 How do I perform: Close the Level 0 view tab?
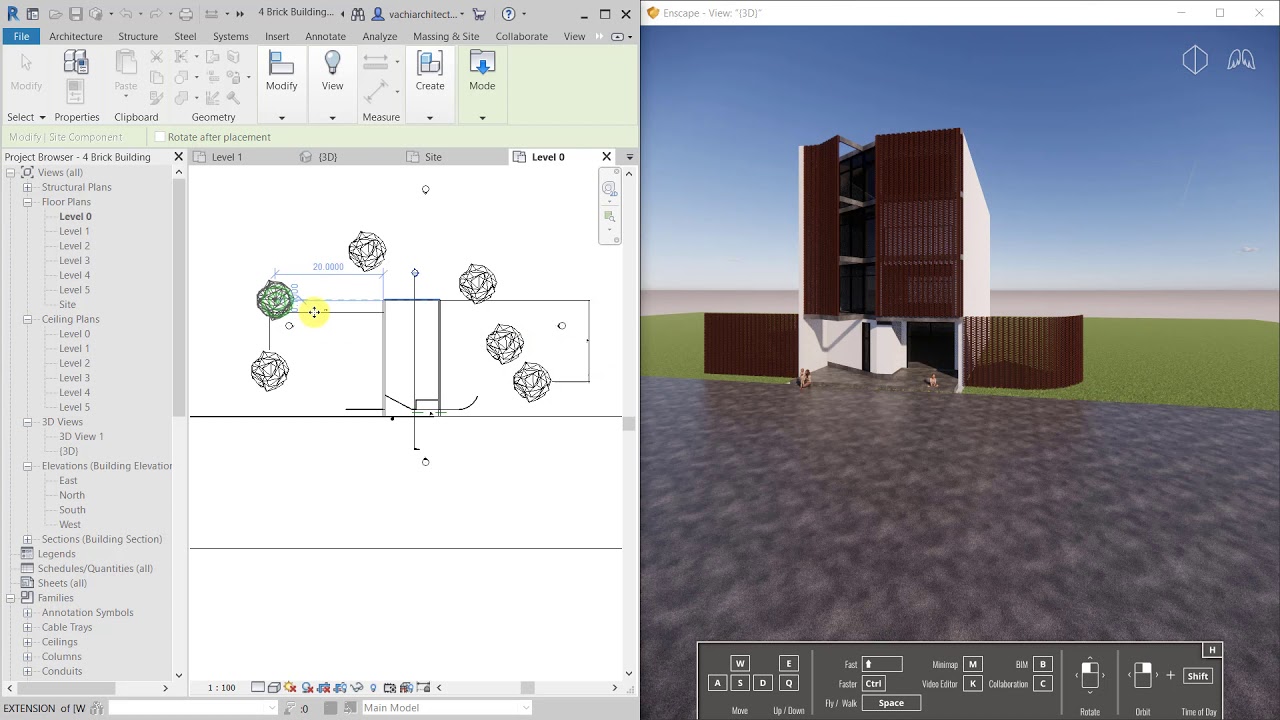coord(606,157)
